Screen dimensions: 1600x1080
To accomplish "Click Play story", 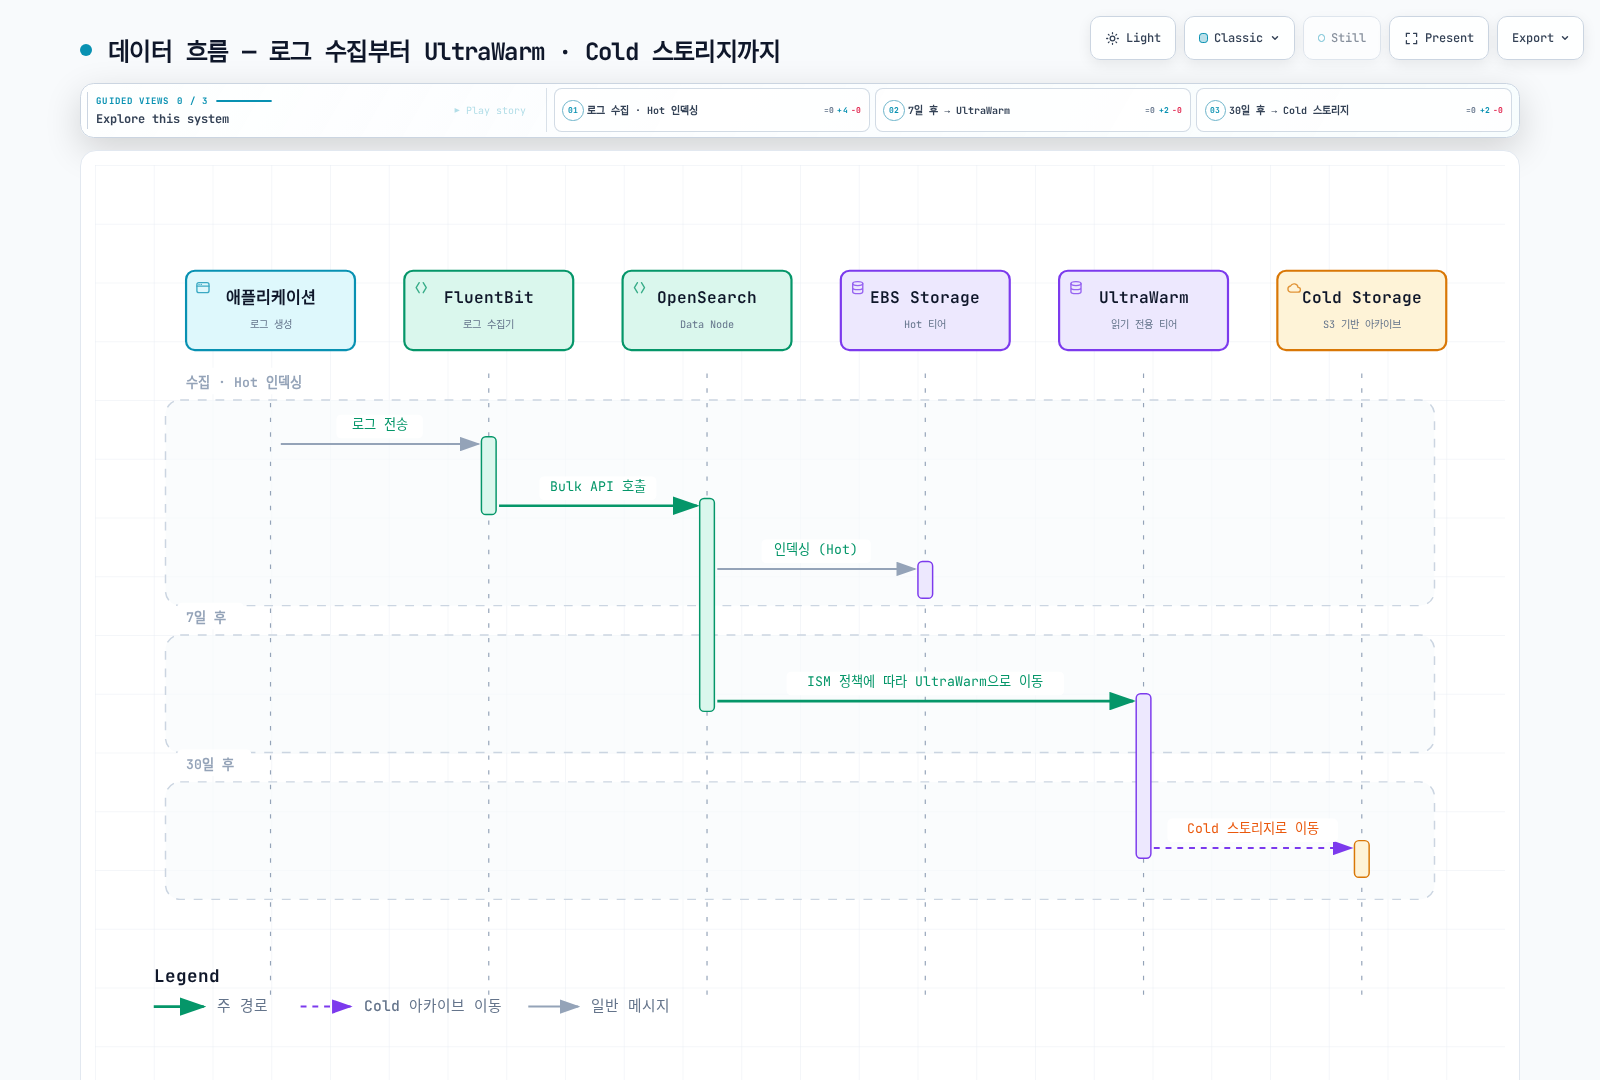I will [490, 111].
